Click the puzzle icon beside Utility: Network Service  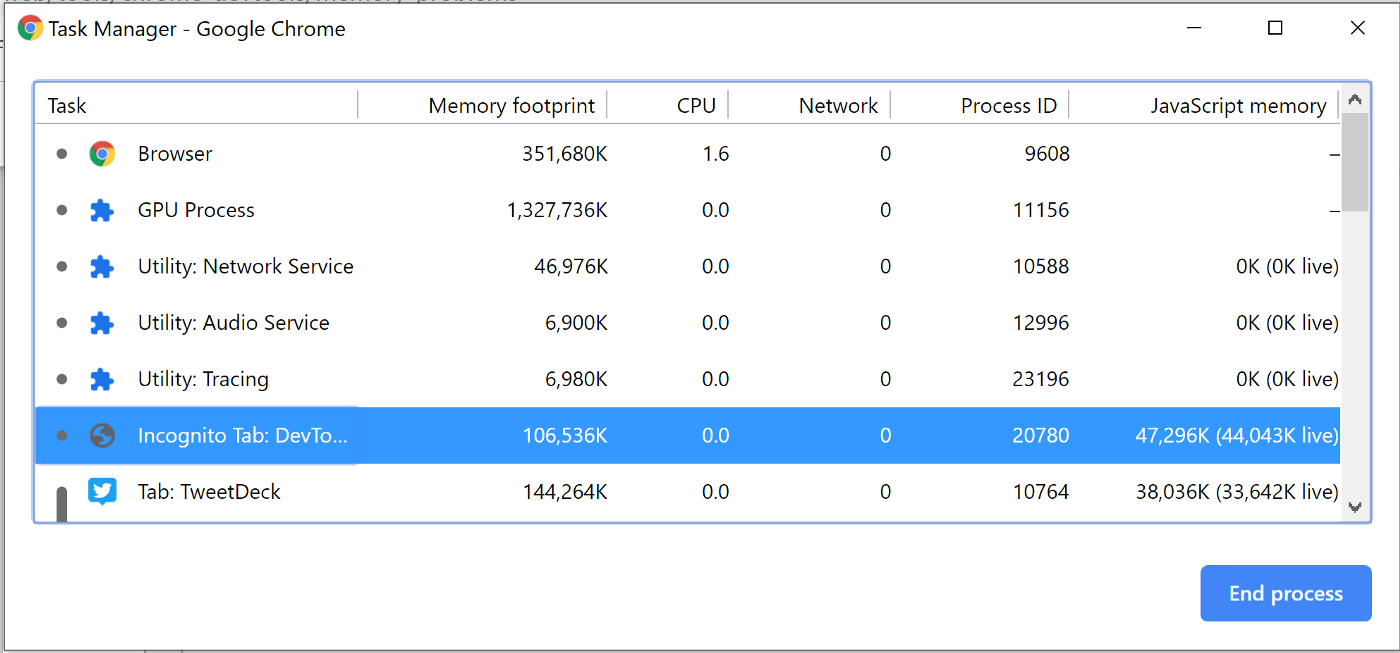click(102, 267)
